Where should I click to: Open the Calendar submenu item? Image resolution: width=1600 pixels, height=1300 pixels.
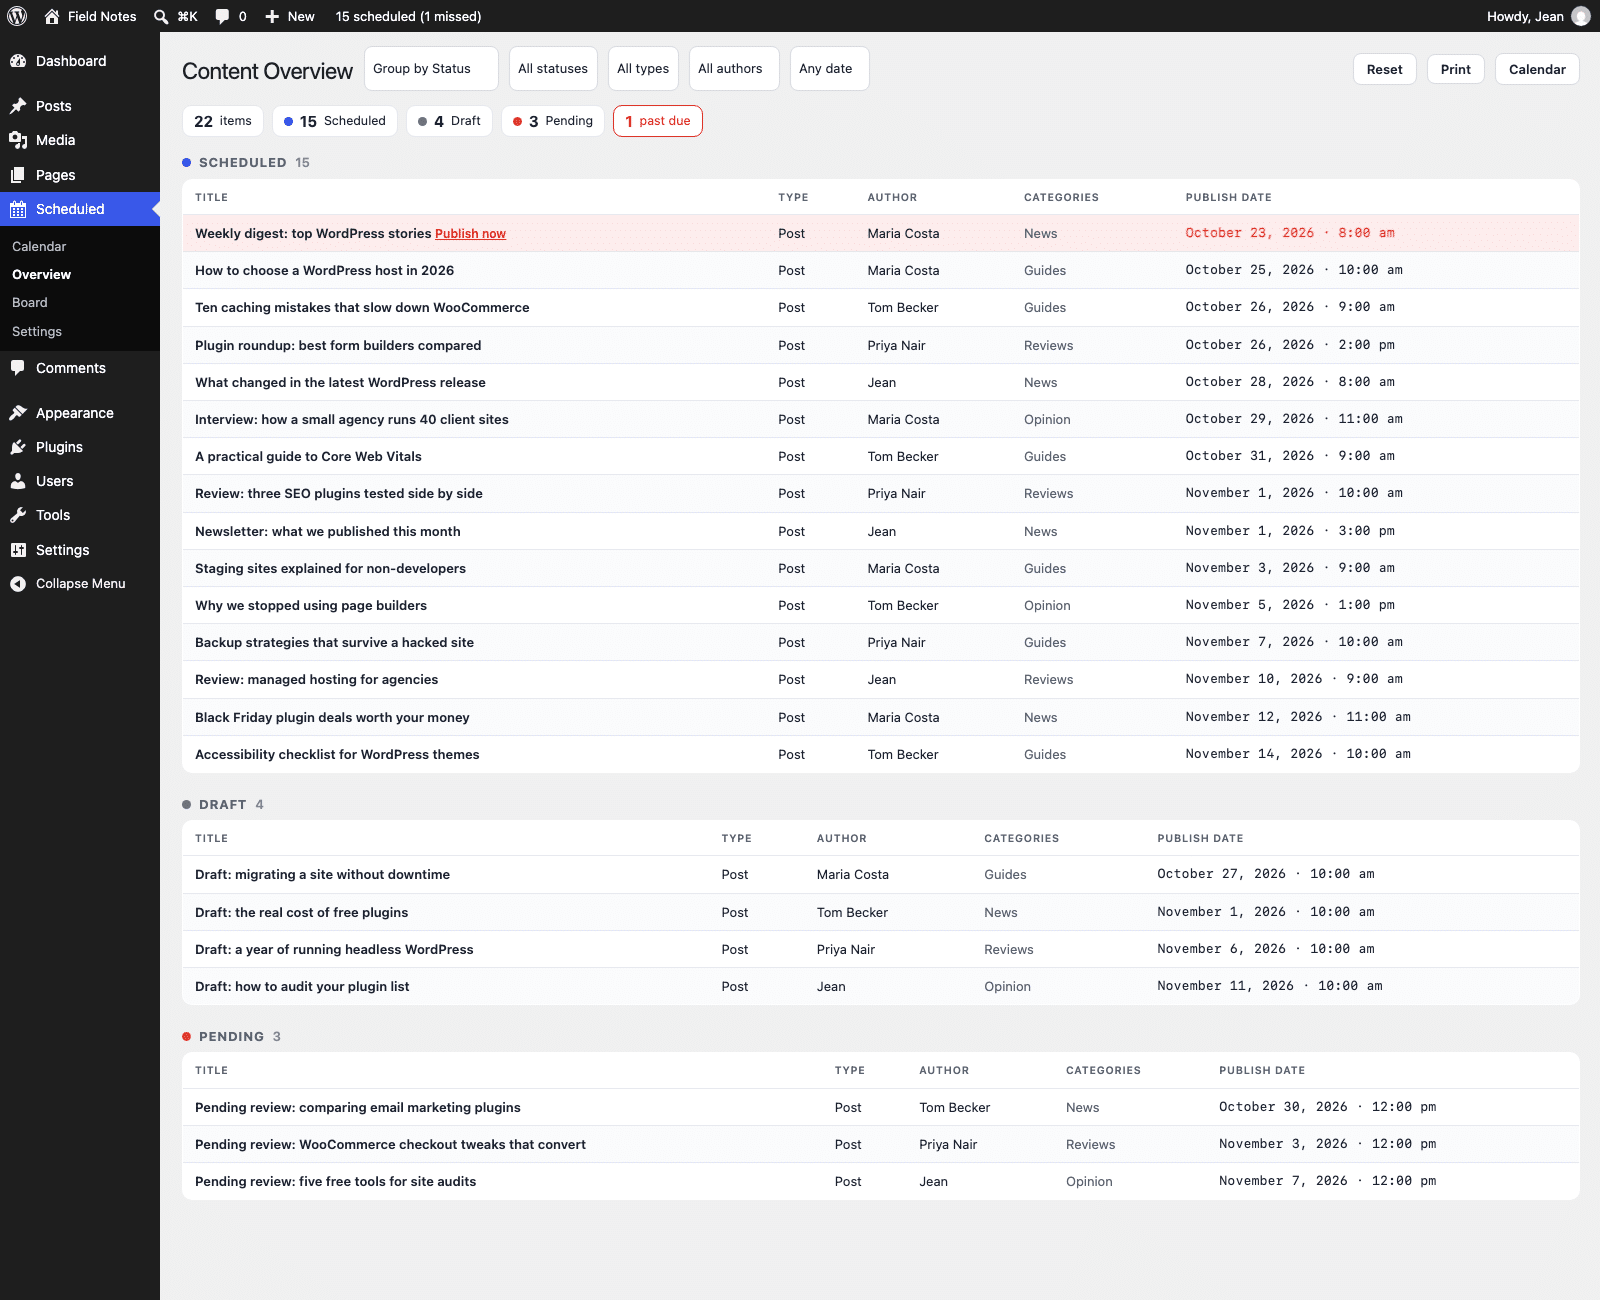click(x=39, y=246)
